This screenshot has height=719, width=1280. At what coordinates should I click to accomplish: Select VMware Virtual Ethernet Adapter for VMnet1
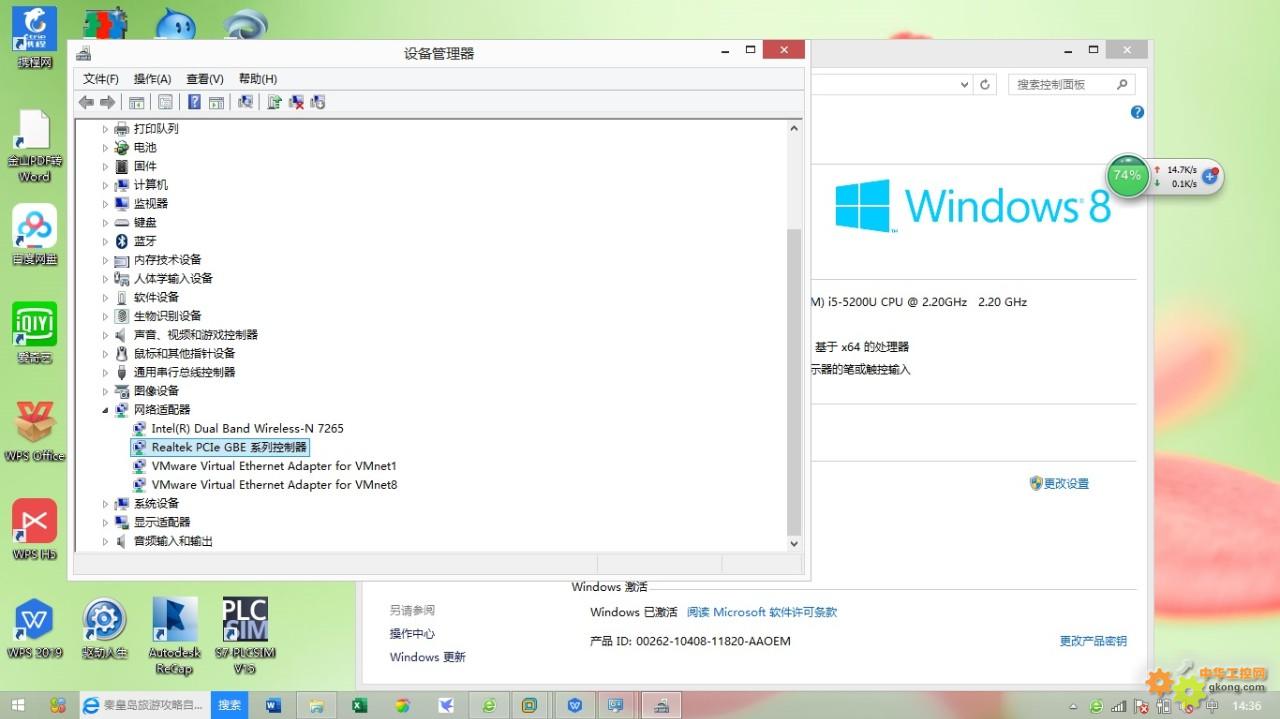point(274,466)
